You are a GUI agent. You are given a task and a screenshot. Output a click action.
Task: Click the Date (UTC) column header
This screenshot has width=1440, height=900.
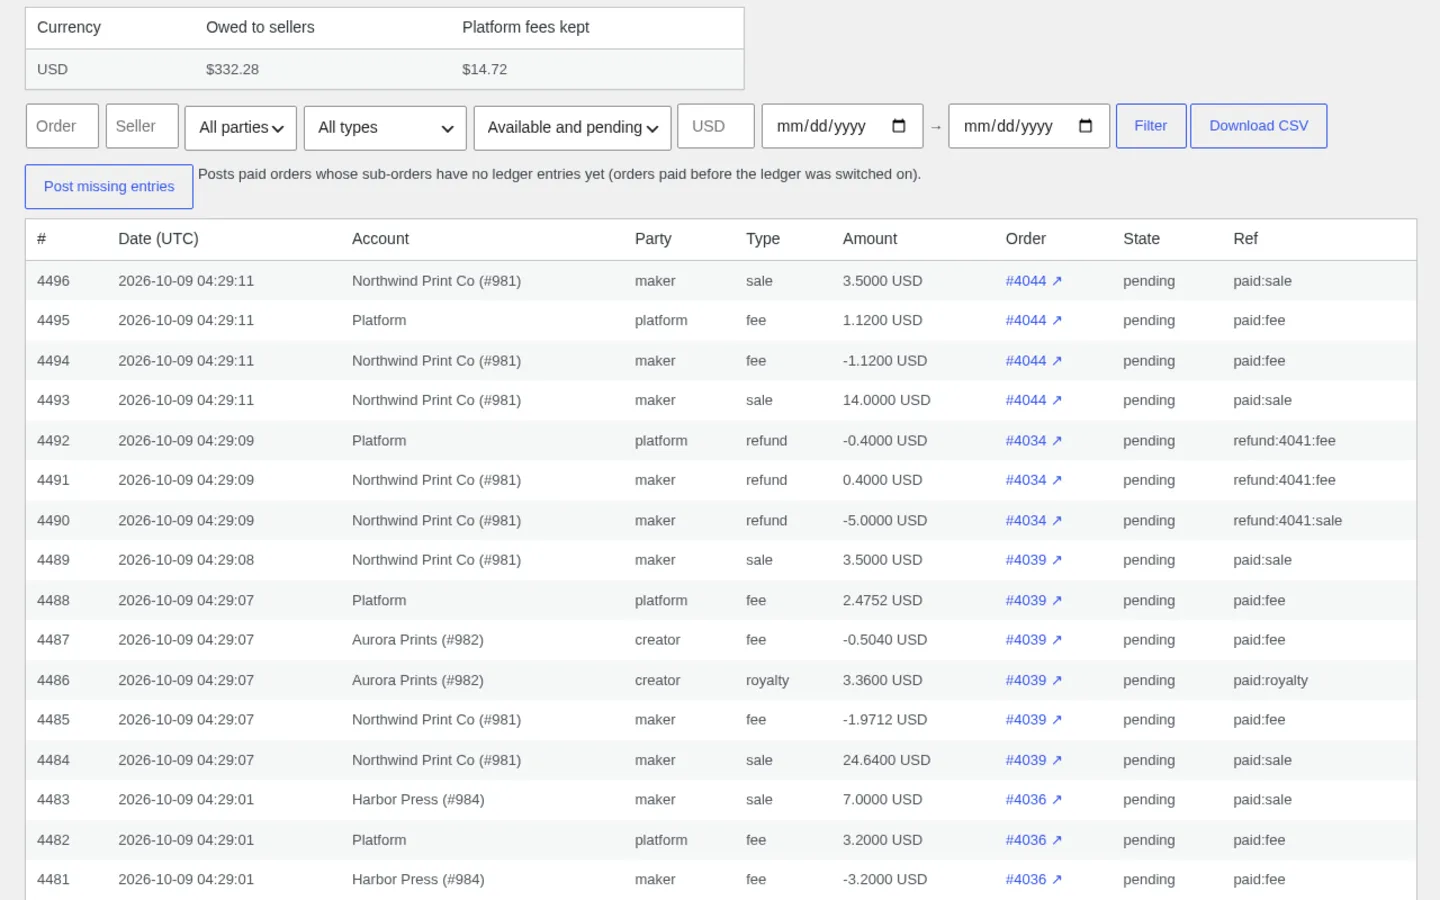158,239
